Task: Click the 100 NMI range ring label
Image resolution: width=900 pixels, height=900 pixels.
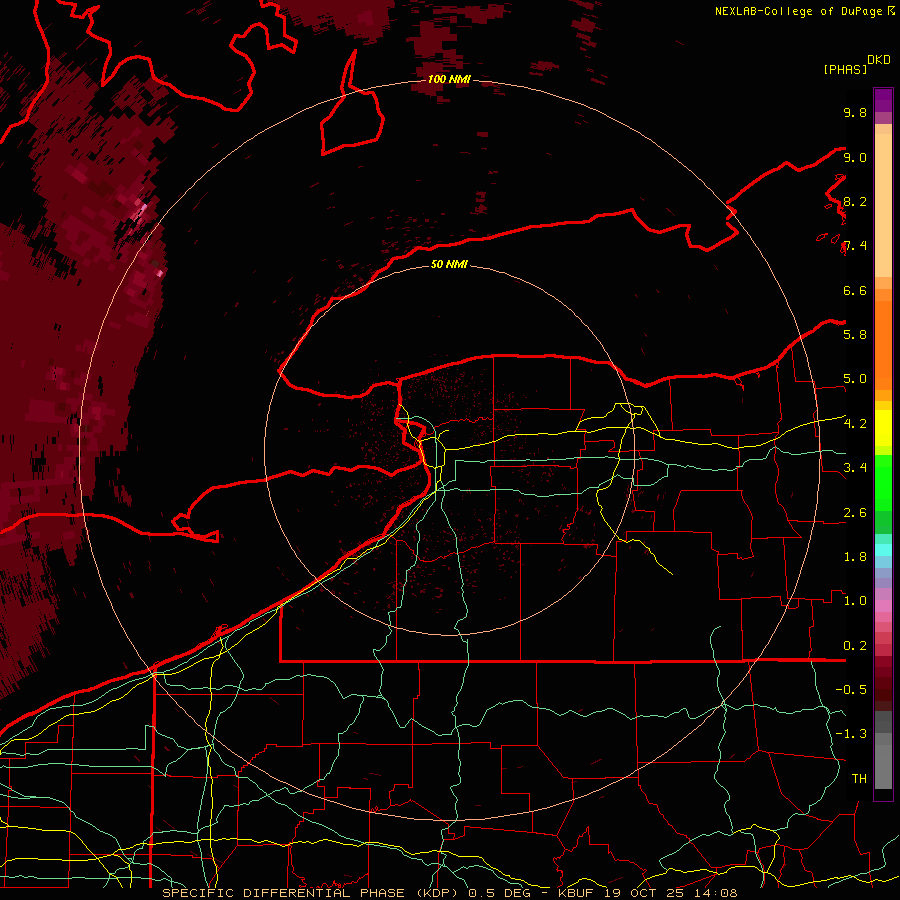Action: point(449,79)
